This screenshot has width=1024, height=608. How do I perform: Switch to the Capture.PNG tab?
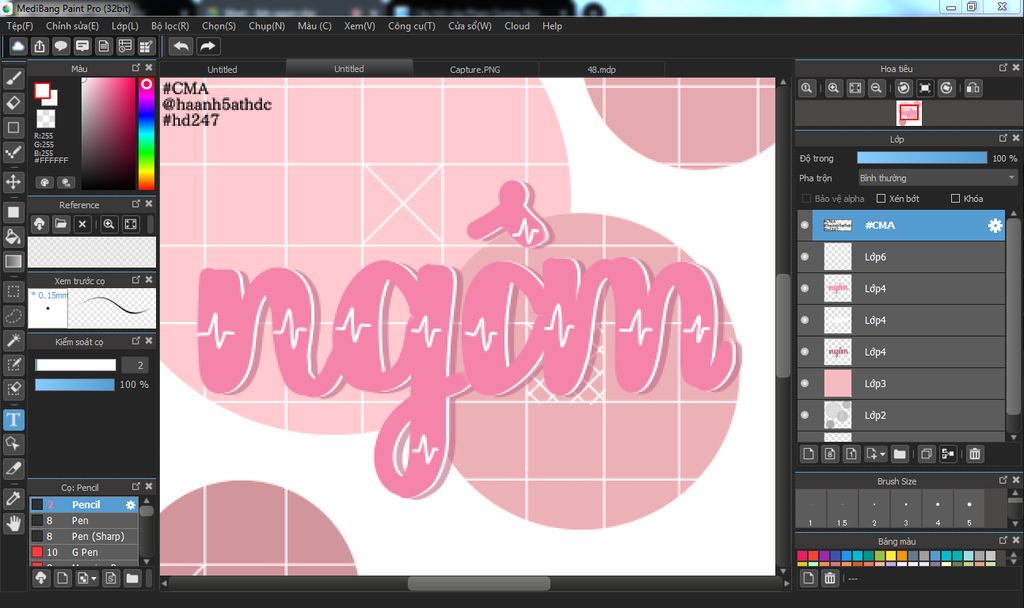(x=475, y=69)
